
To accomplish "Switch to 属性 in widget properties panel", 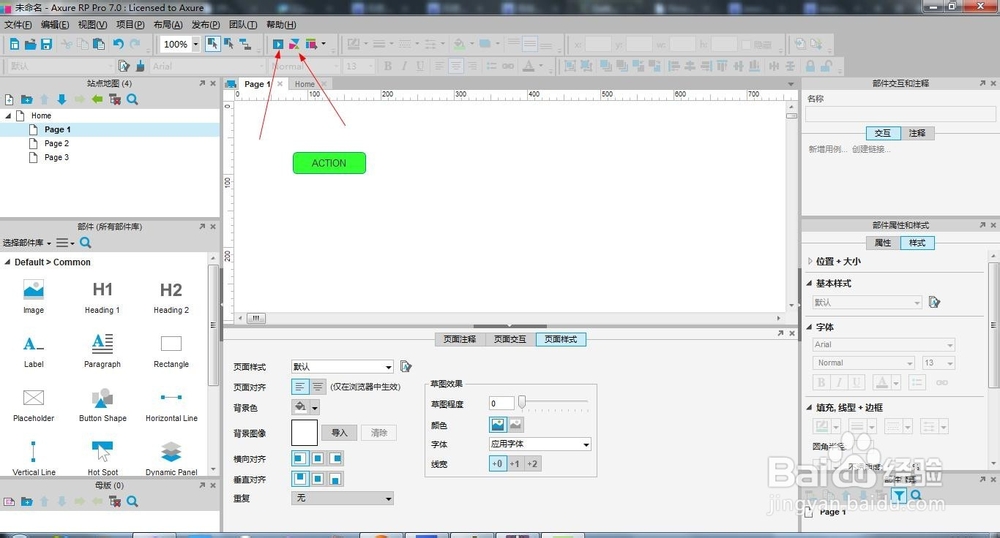I will (883, 243).
